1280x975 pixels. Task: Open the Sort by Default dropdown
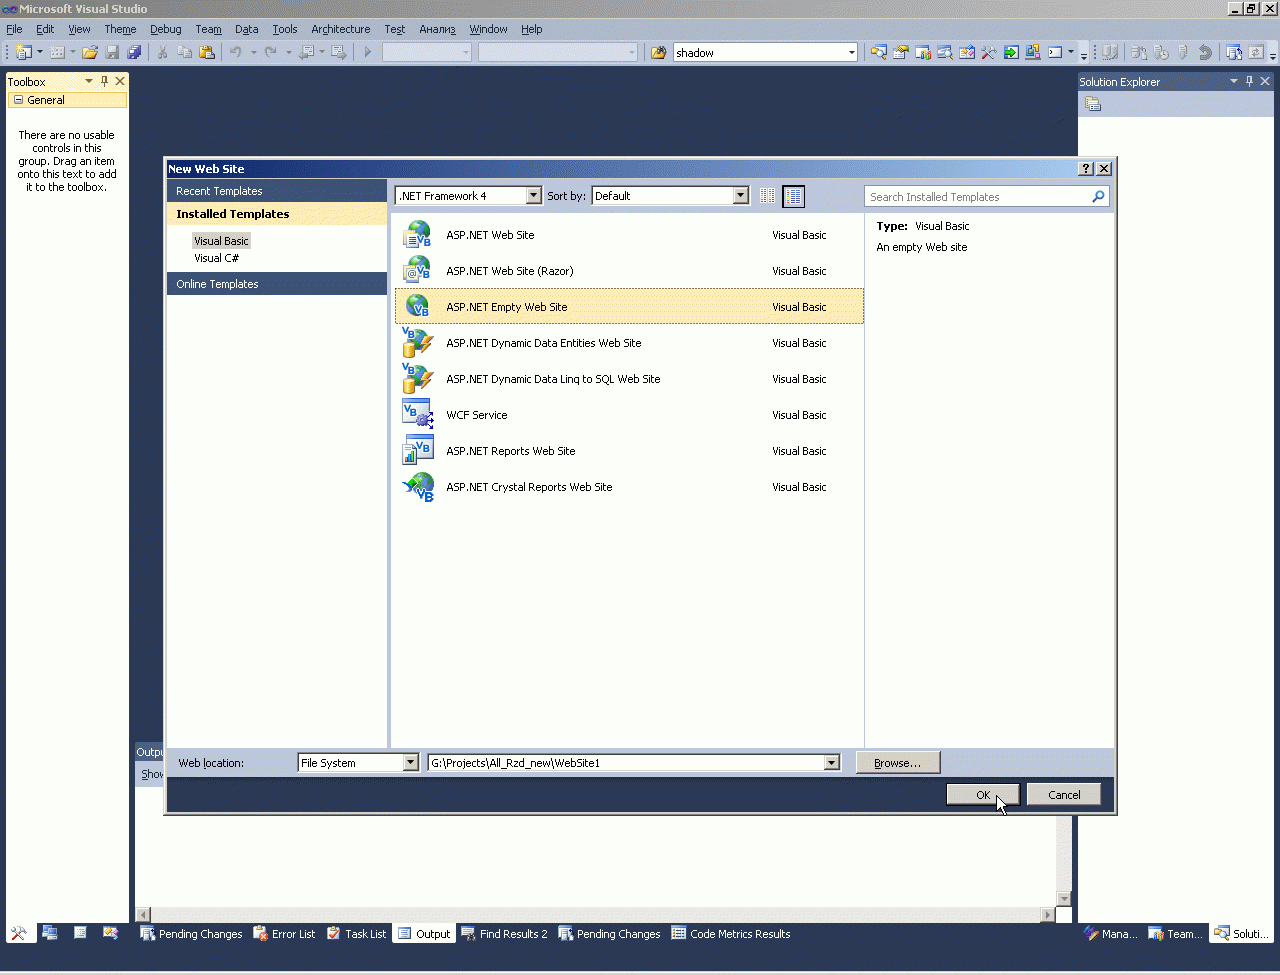741,196
